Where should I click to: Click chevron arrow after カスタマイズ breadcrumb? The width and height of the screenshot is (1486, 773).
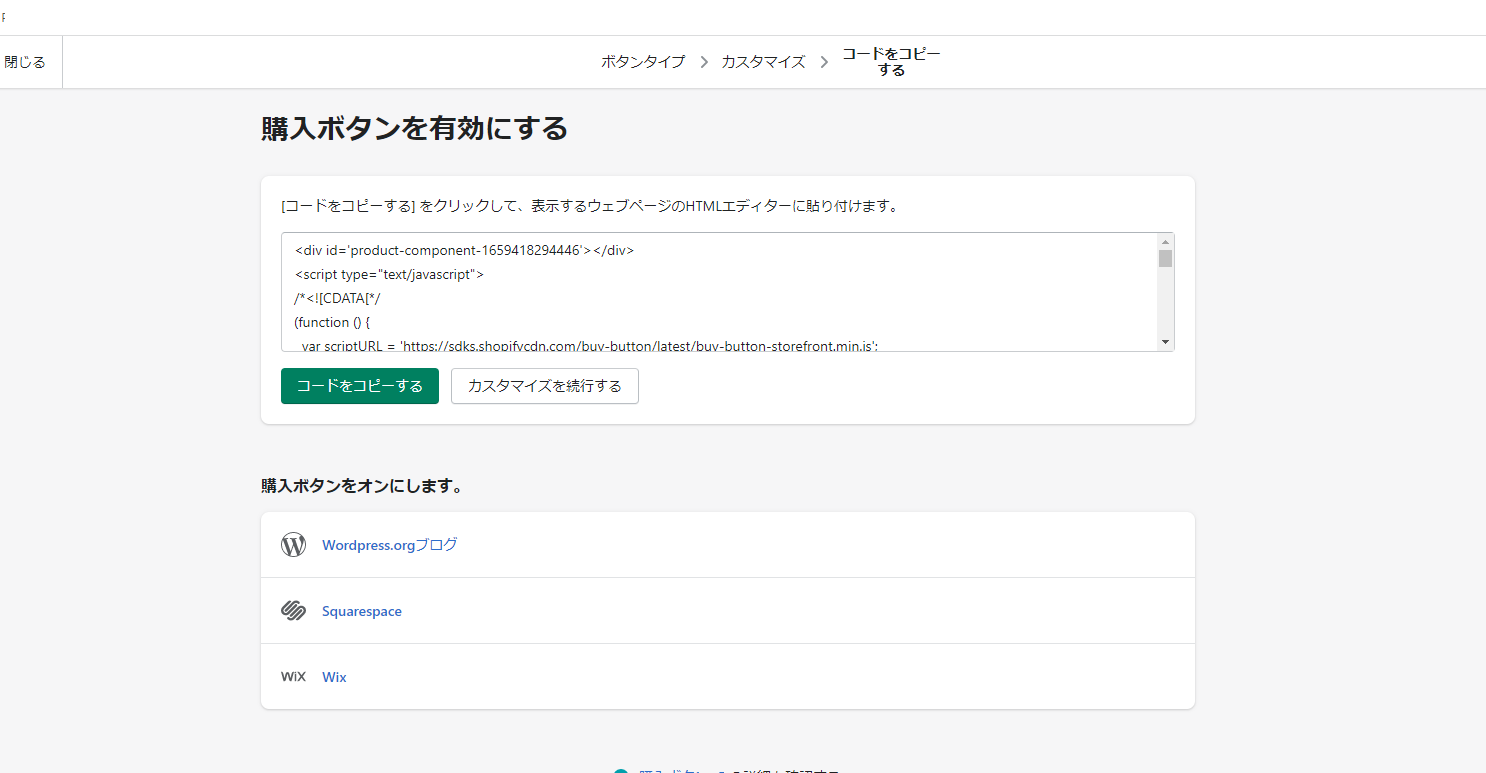tap(824, 62)
